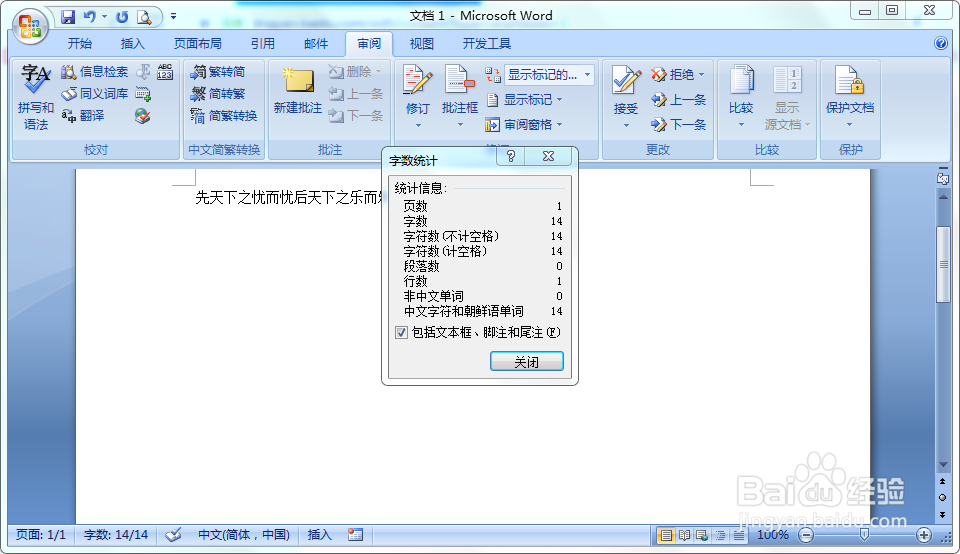960x554 pixels.
Task: Click the ruler toggle above the scrollbar
Action: tap(943, 178)
